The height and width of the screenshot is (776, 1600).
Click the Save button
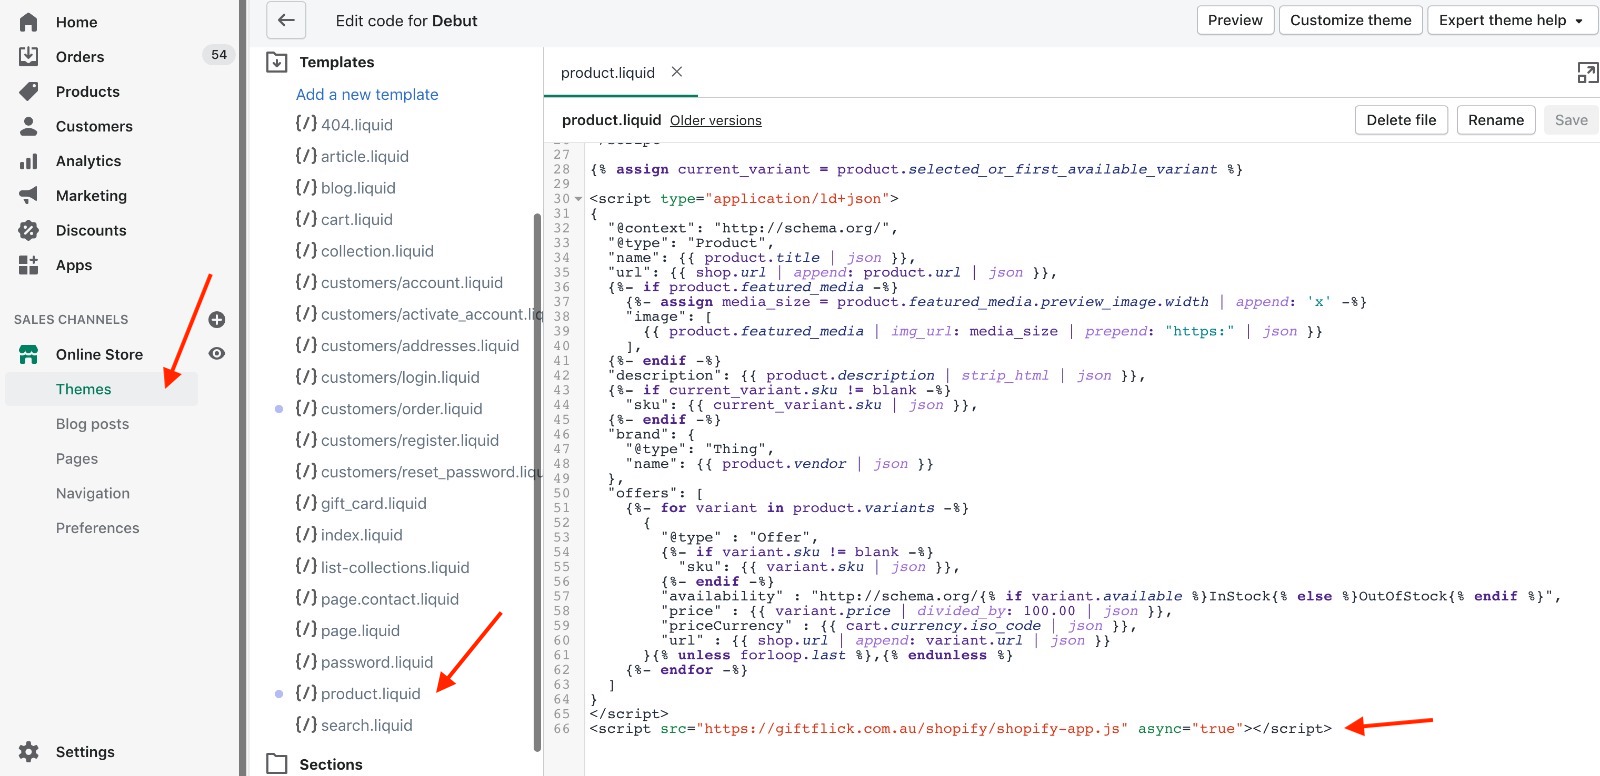click(1571, 120)
